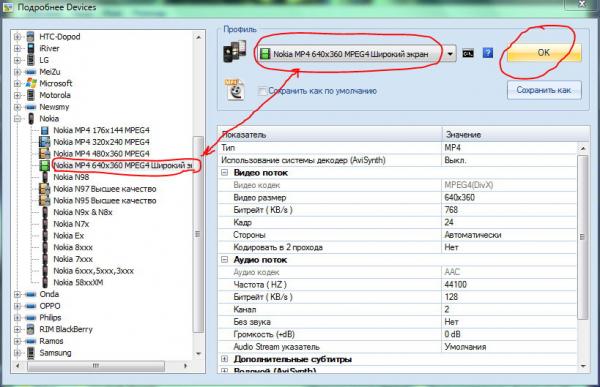The image size is (600, 387).
Task: Click the iRiver device icon
Action: click(31, 49)
